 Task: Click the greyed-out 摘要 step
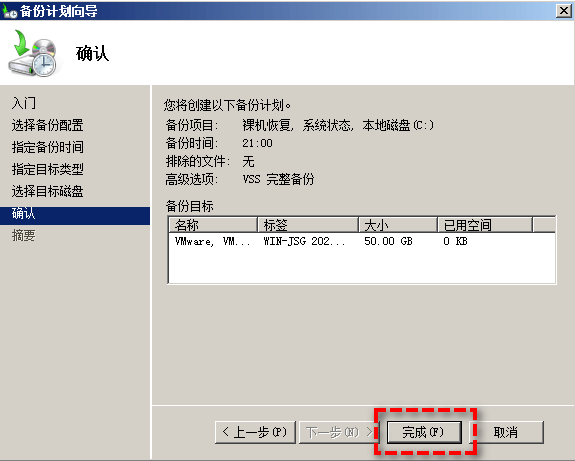(x=23, y=235)
